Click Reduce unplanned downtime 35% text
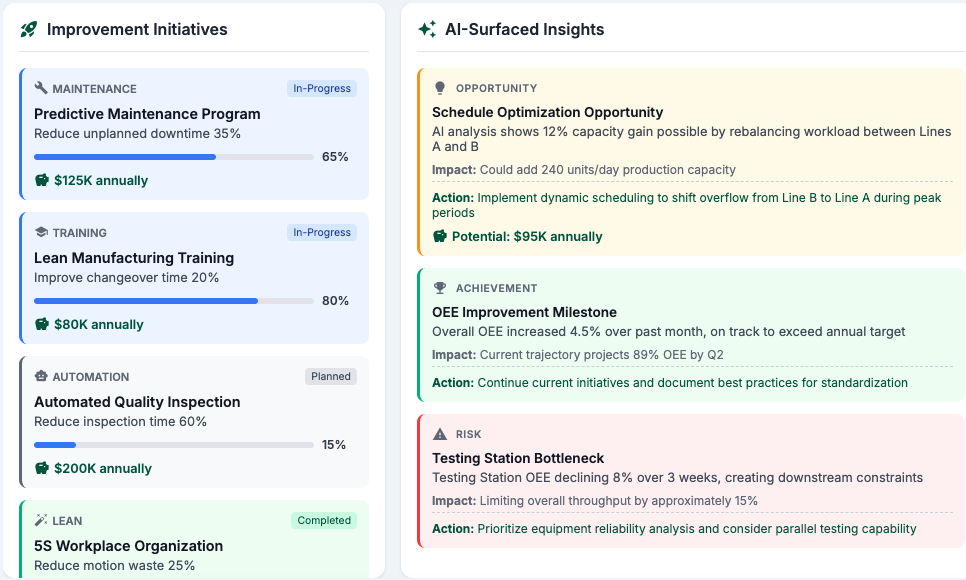Screen dimensions: 966x580 point(137,134)
